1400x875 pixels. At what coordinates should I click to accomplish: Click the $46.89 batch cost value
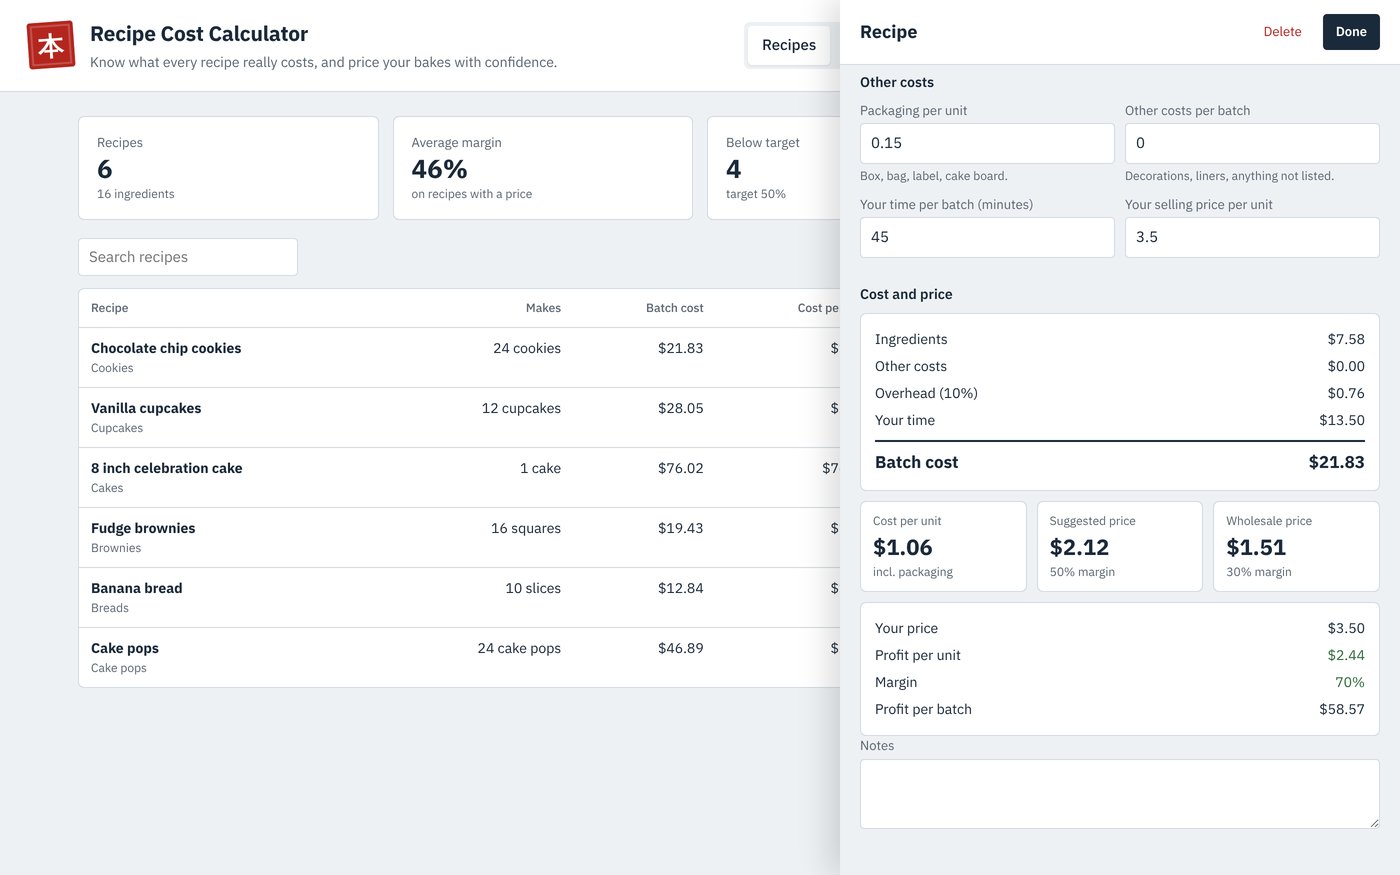point(680,648)
